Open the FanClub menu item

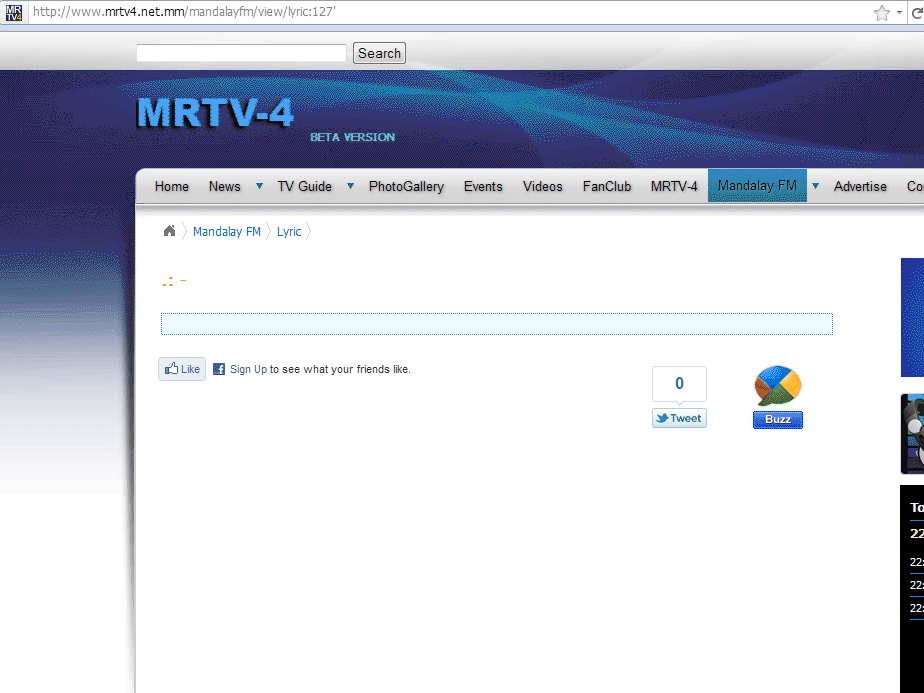point(607,186)
